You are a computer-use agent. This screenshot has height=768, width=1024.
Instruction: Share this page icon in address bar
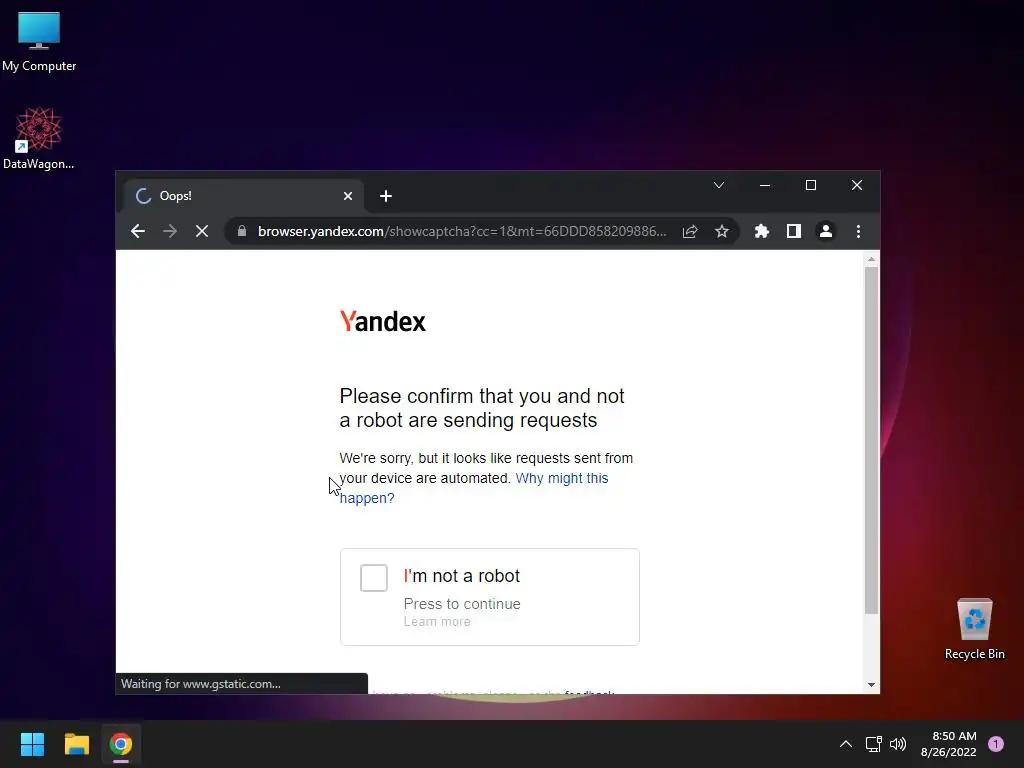[690, 231]
